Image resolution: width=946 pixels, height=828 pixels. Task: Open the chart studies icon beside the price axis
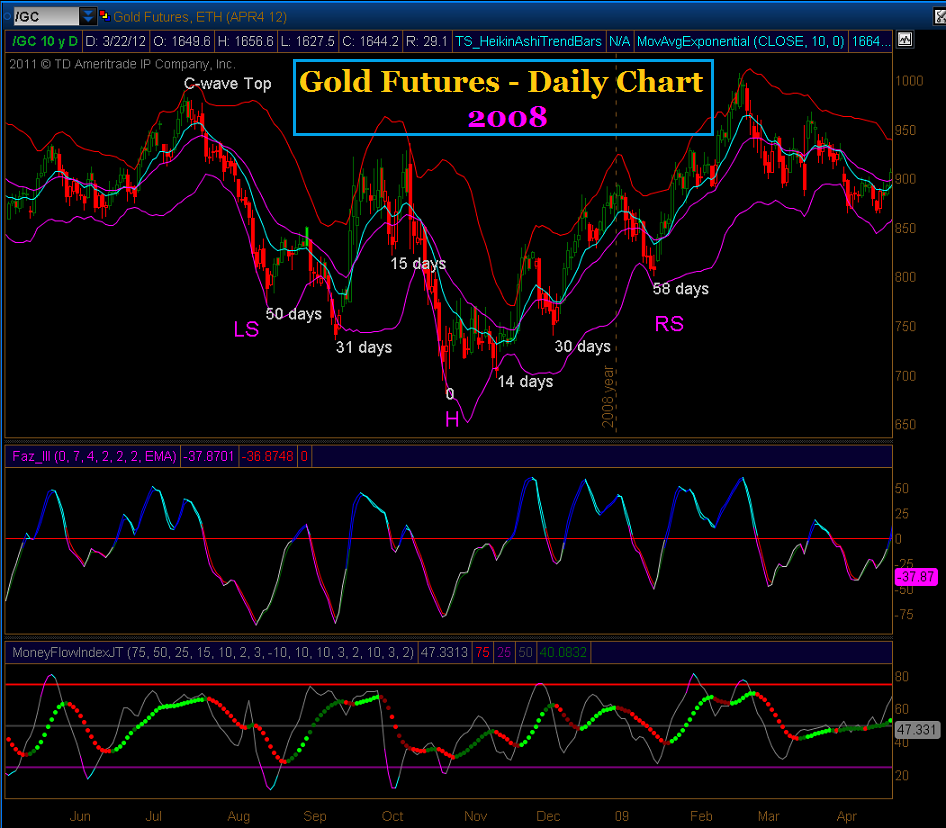[x=904, y=40]
